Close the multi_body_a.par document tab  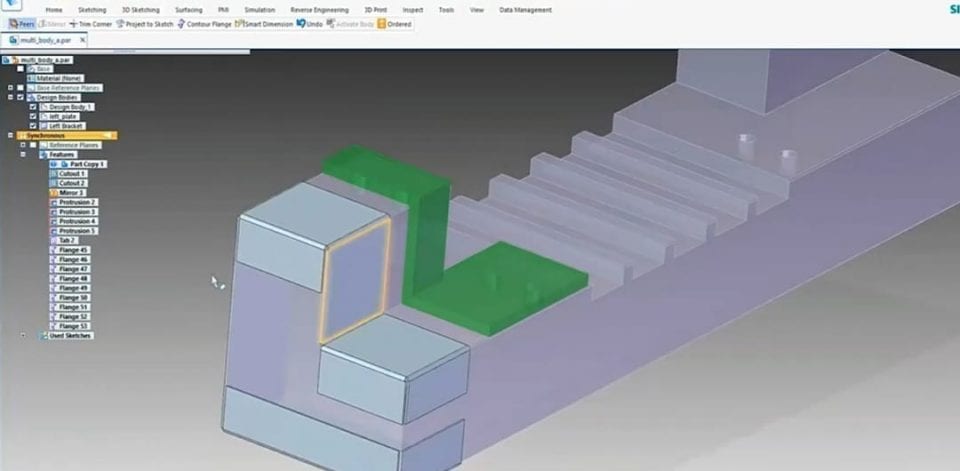(83, 40)
